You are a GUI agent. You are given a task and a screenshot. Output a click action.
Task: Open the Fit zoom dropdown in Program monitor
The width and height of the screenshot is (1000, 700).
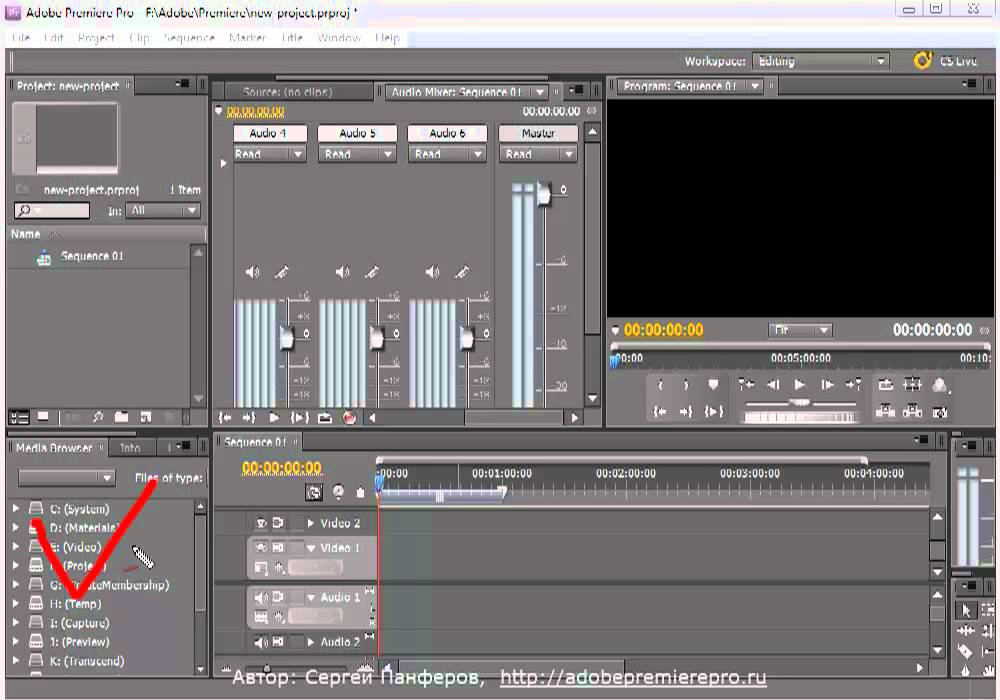click(x=800, y=330)
